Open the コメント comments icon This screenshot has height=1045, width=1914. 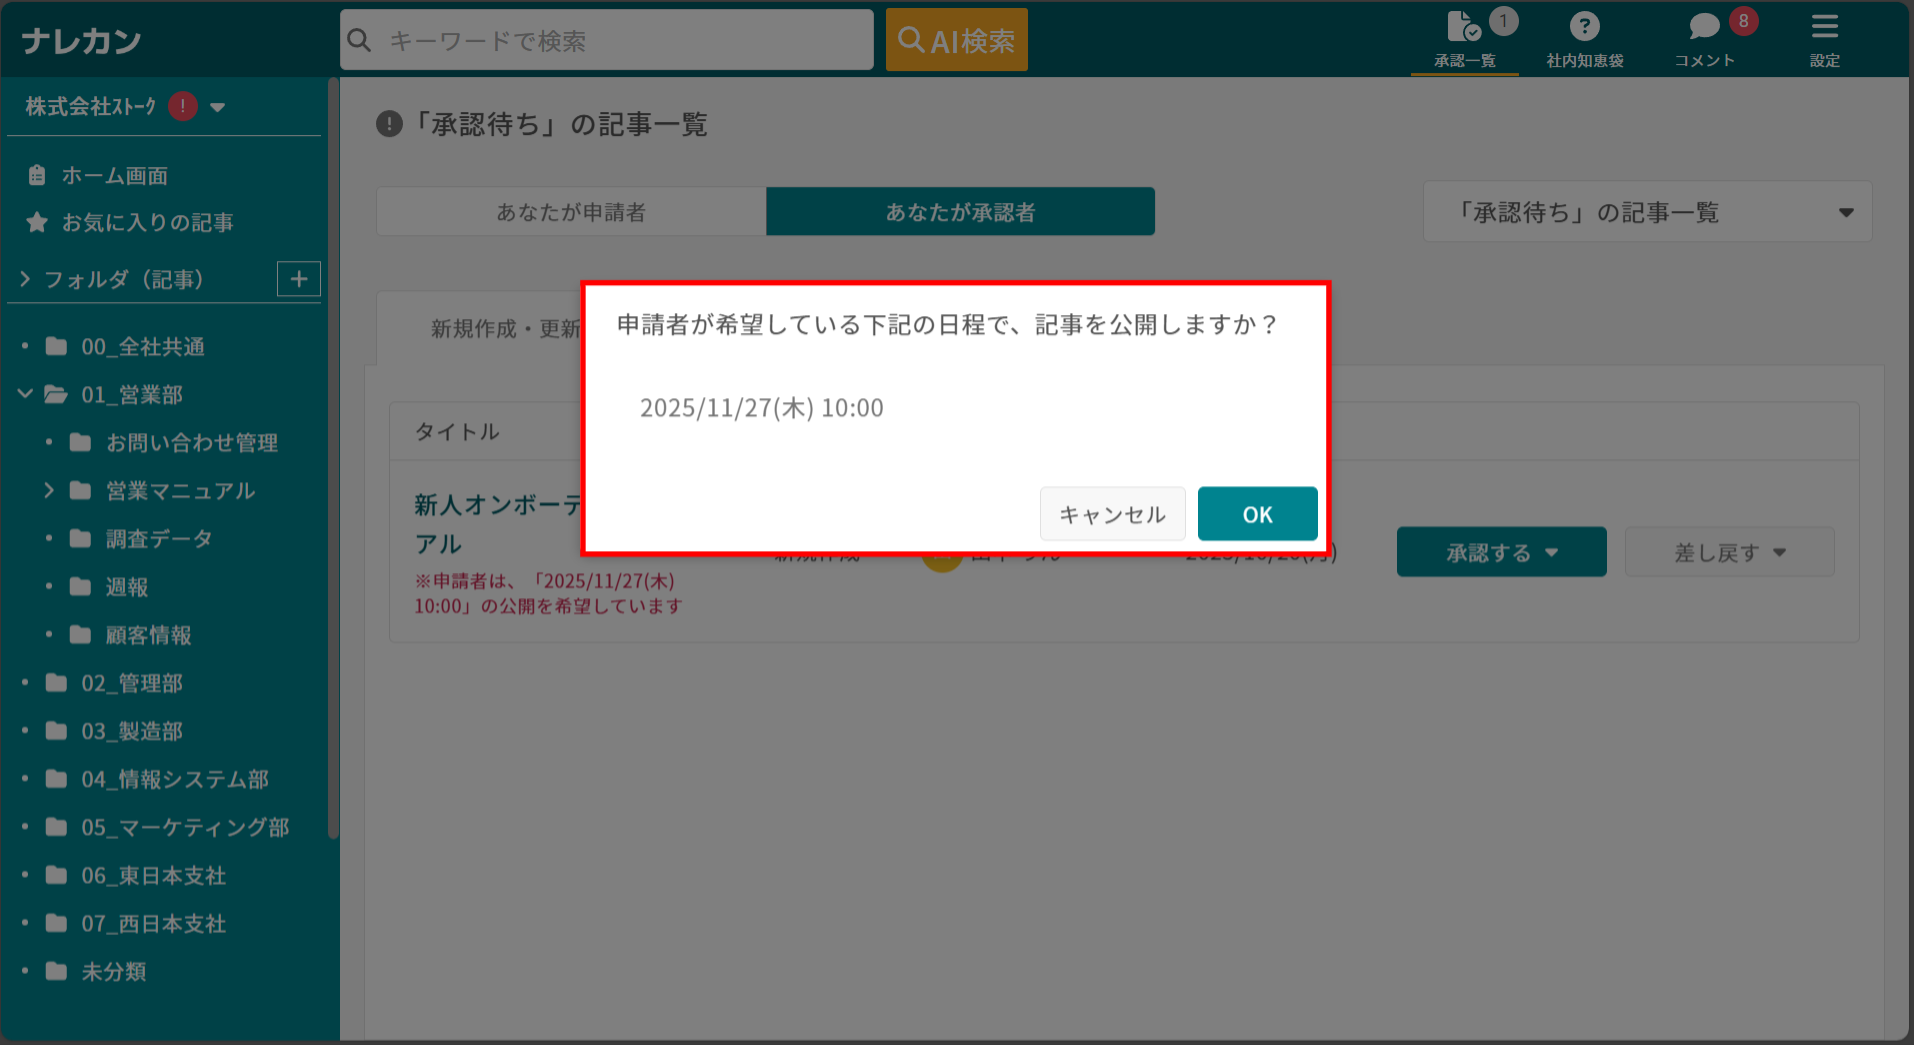(x=1705, y=26)
